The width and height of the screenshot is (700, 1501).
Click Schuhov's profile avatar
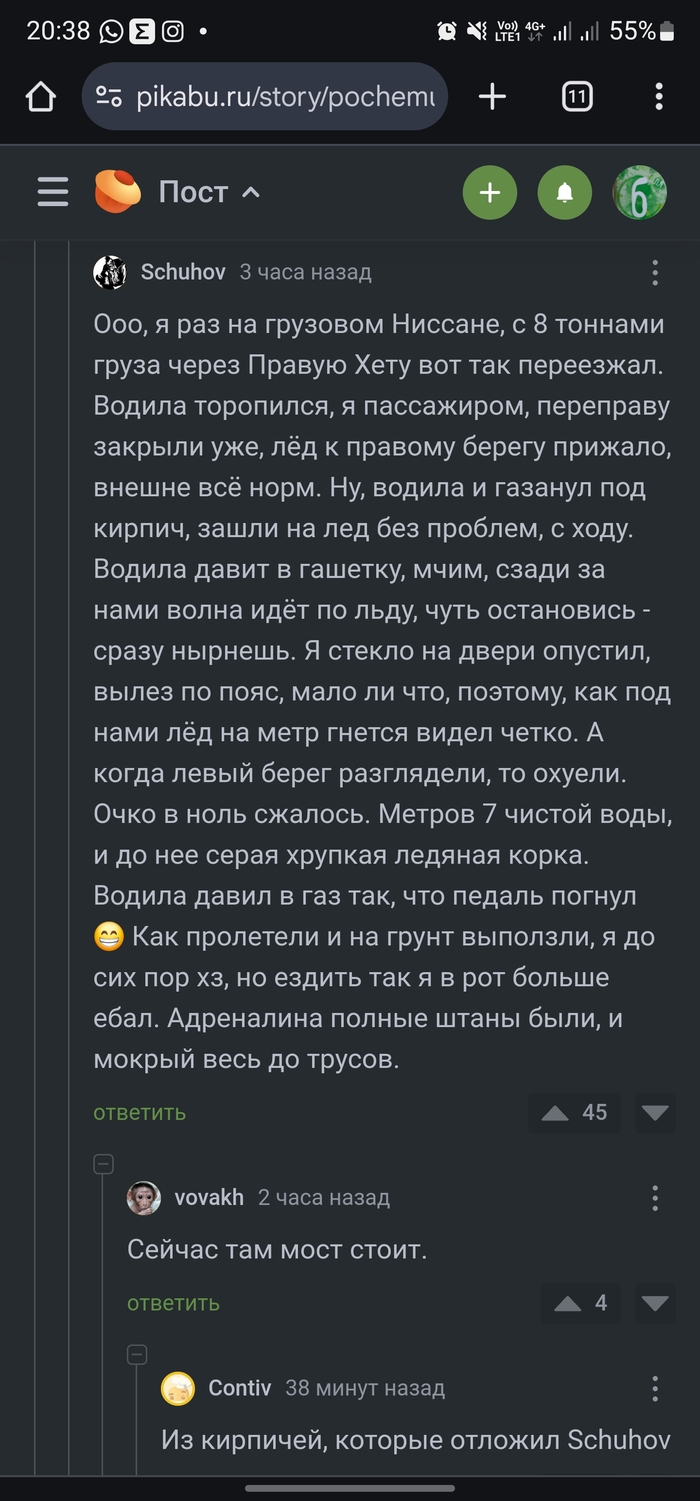click(x=110, y=271)
